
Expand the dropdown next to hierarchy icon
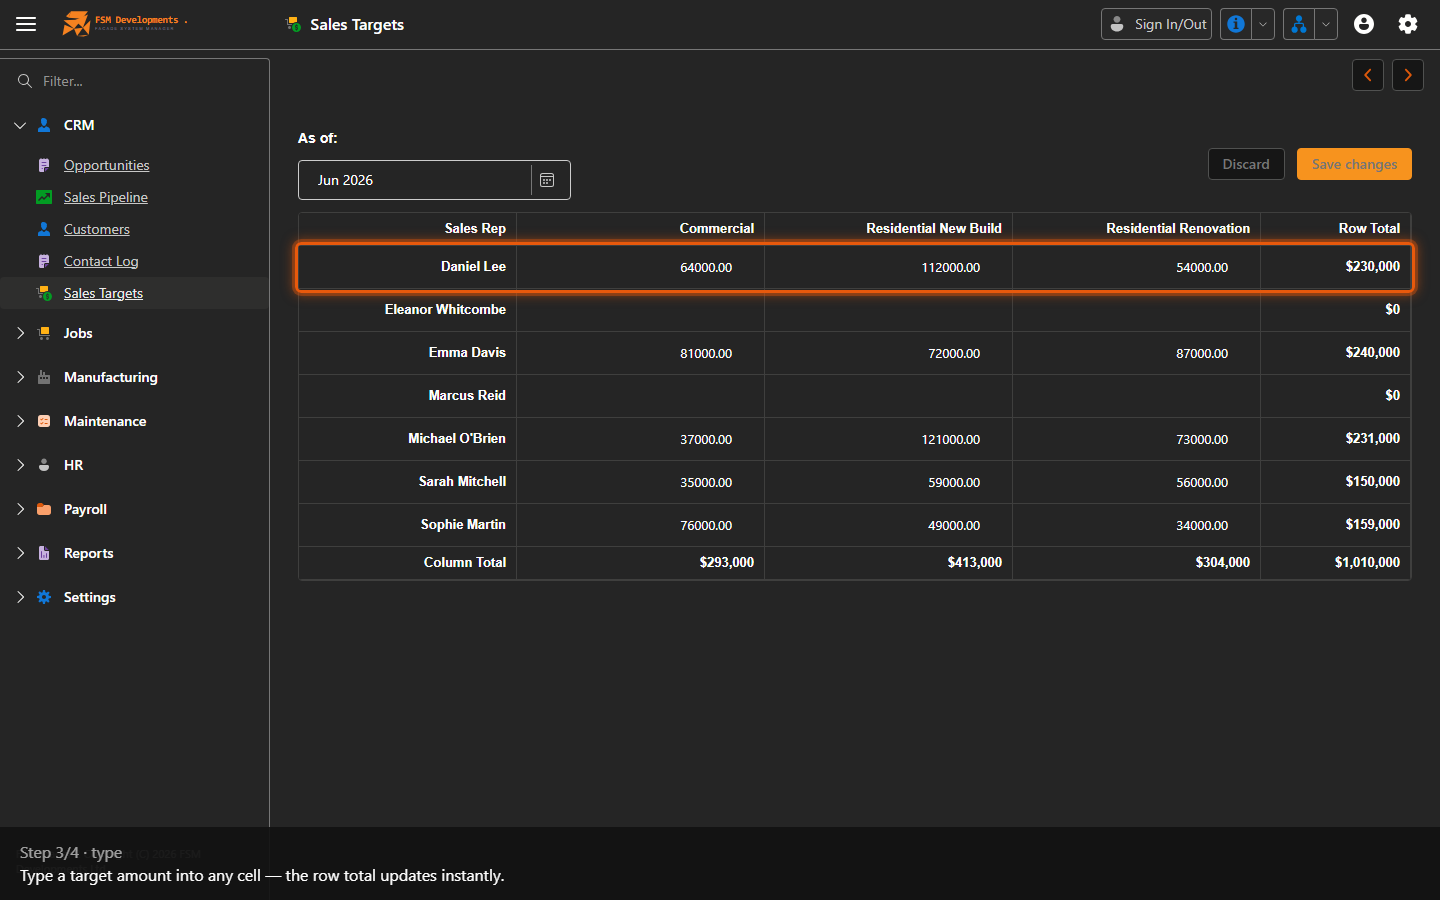tap(1326, 24)
